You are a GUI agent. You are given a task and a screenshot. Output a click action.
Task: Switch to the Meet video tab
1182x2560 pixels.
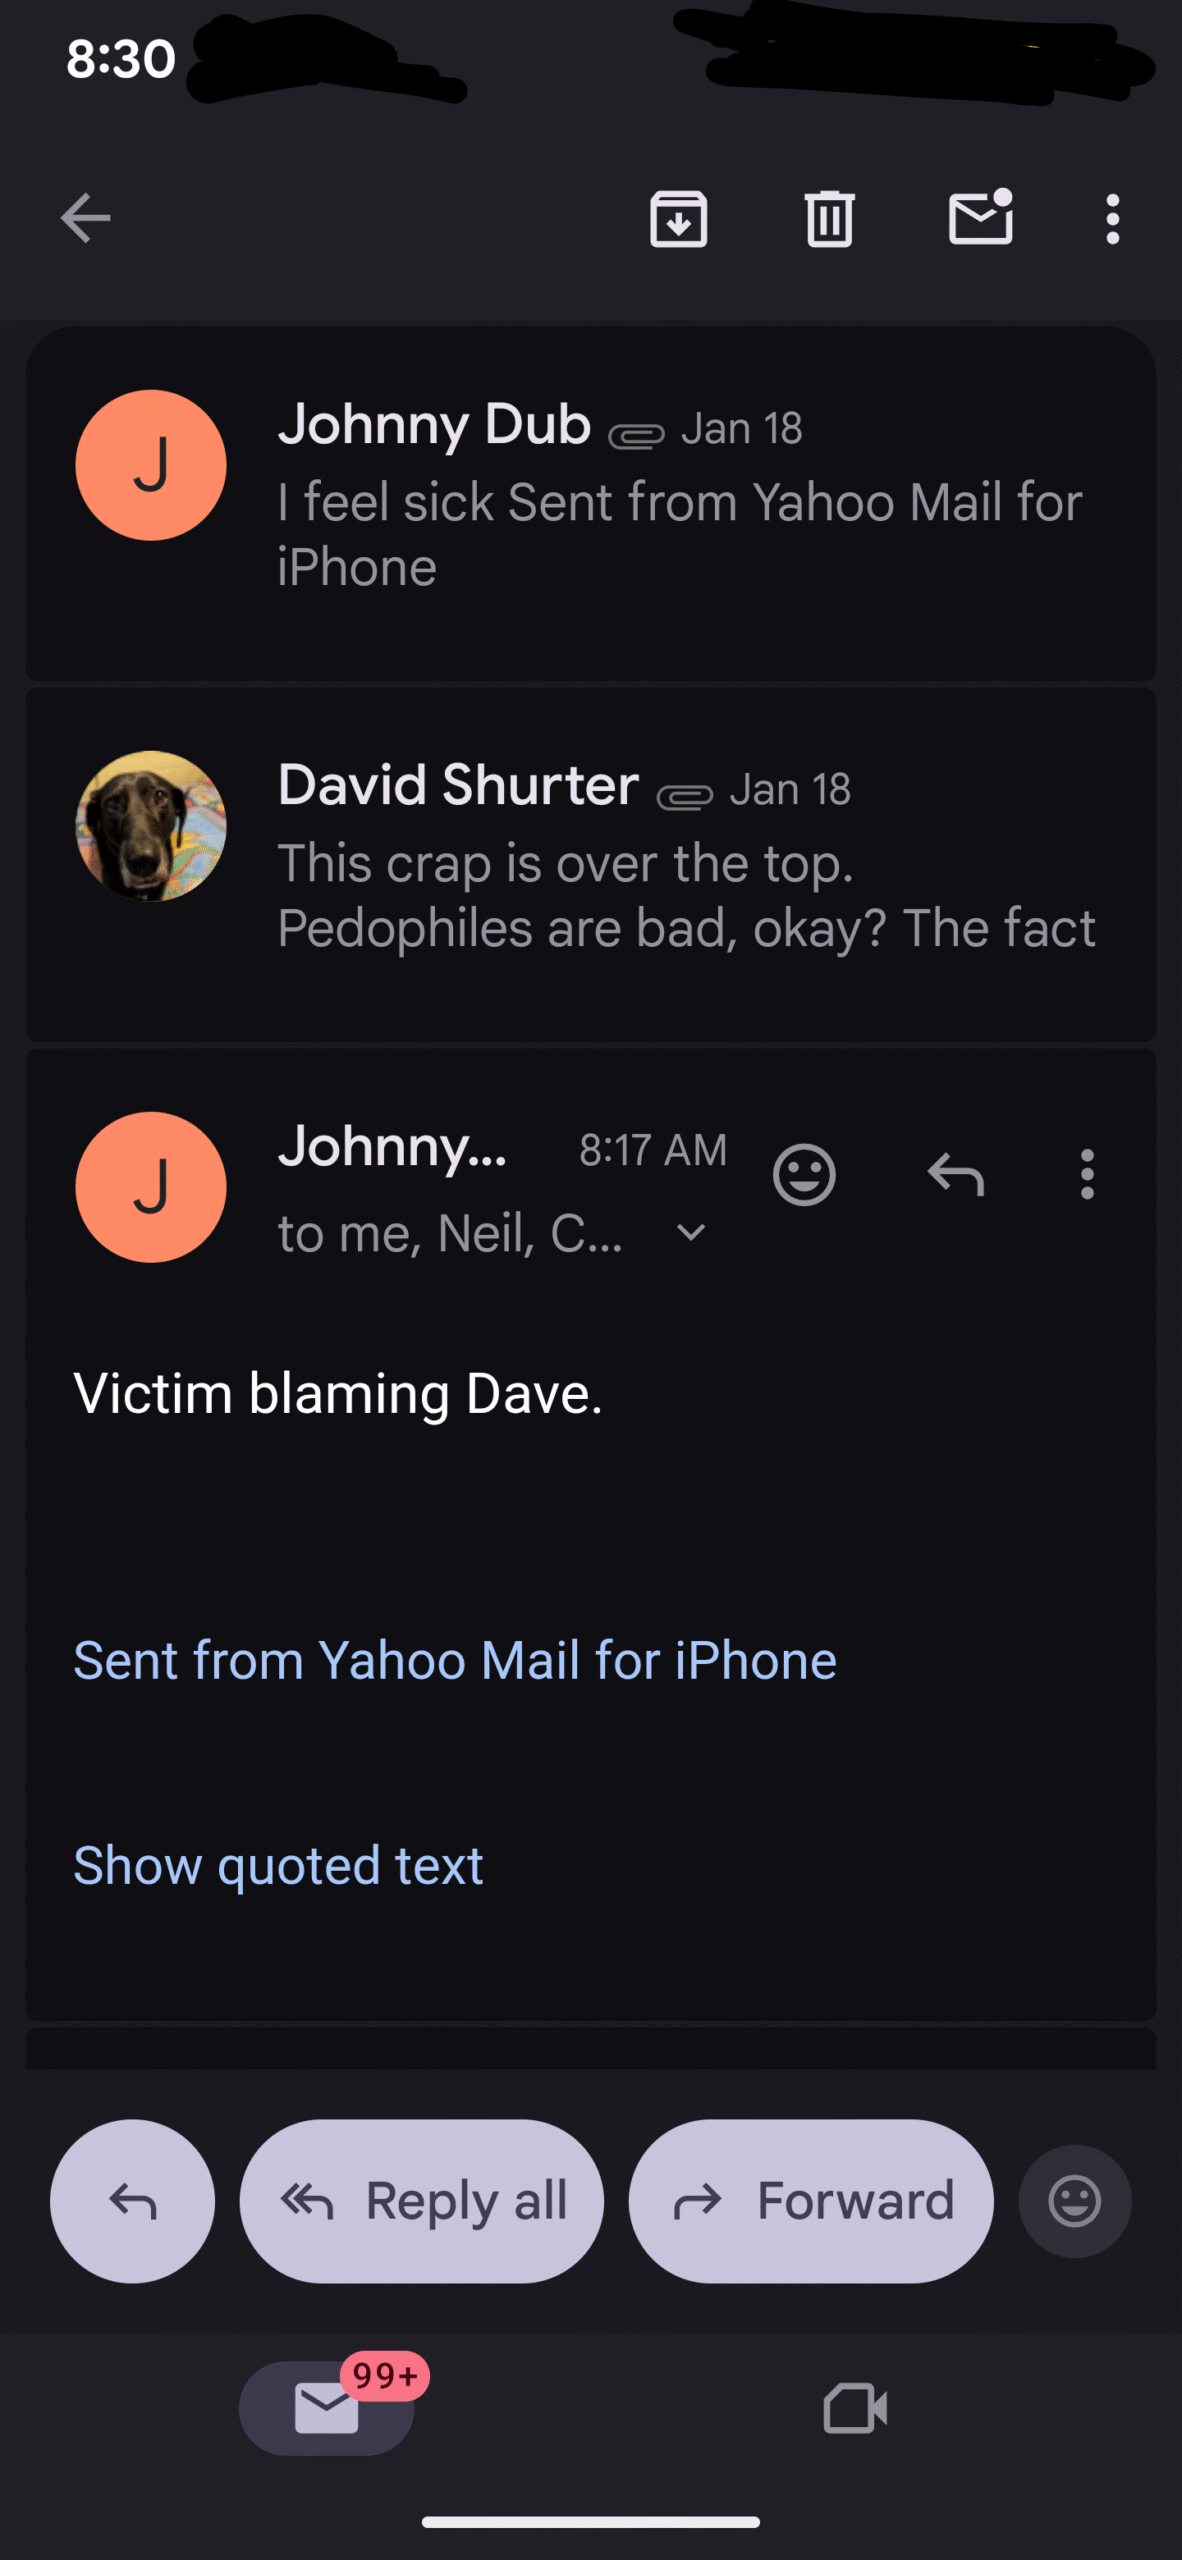point(855,2407)
